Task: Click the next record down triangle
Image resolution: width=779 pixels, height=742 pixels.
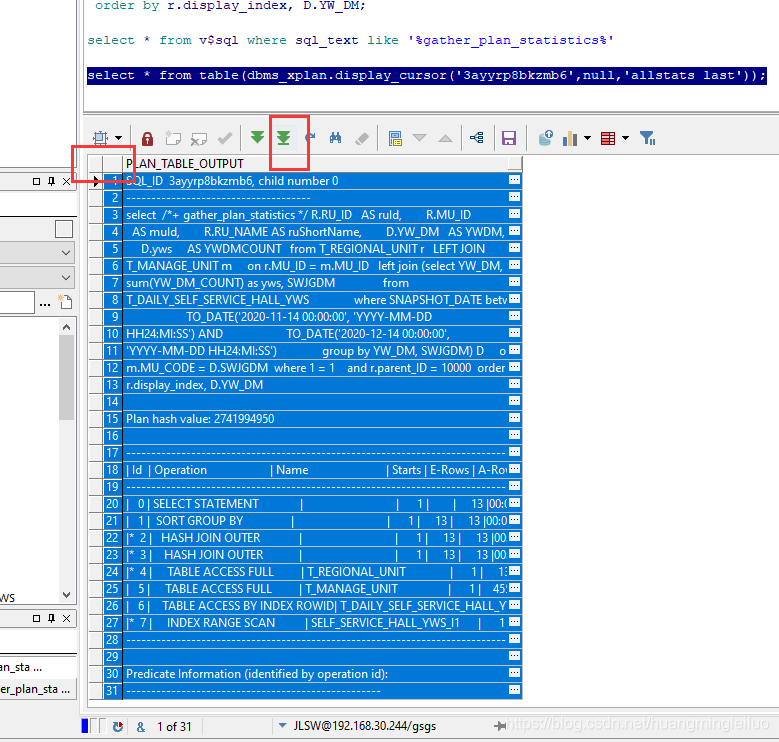Action: tap(420, 138)
